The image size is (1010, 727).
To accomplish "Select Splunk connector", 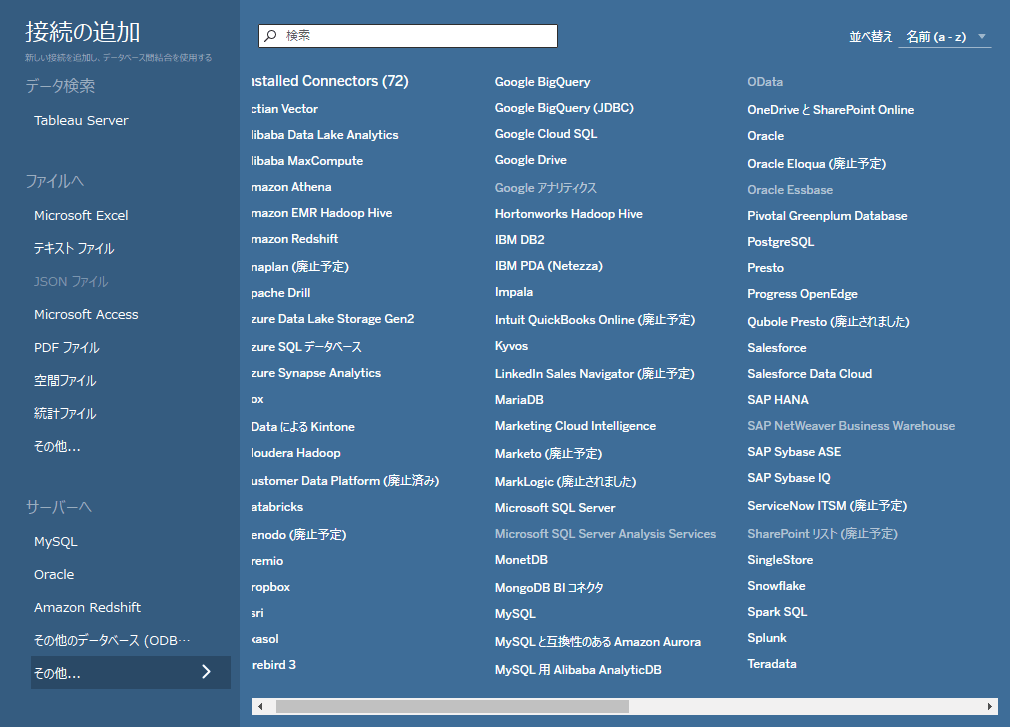I will (x=767, y=637).
